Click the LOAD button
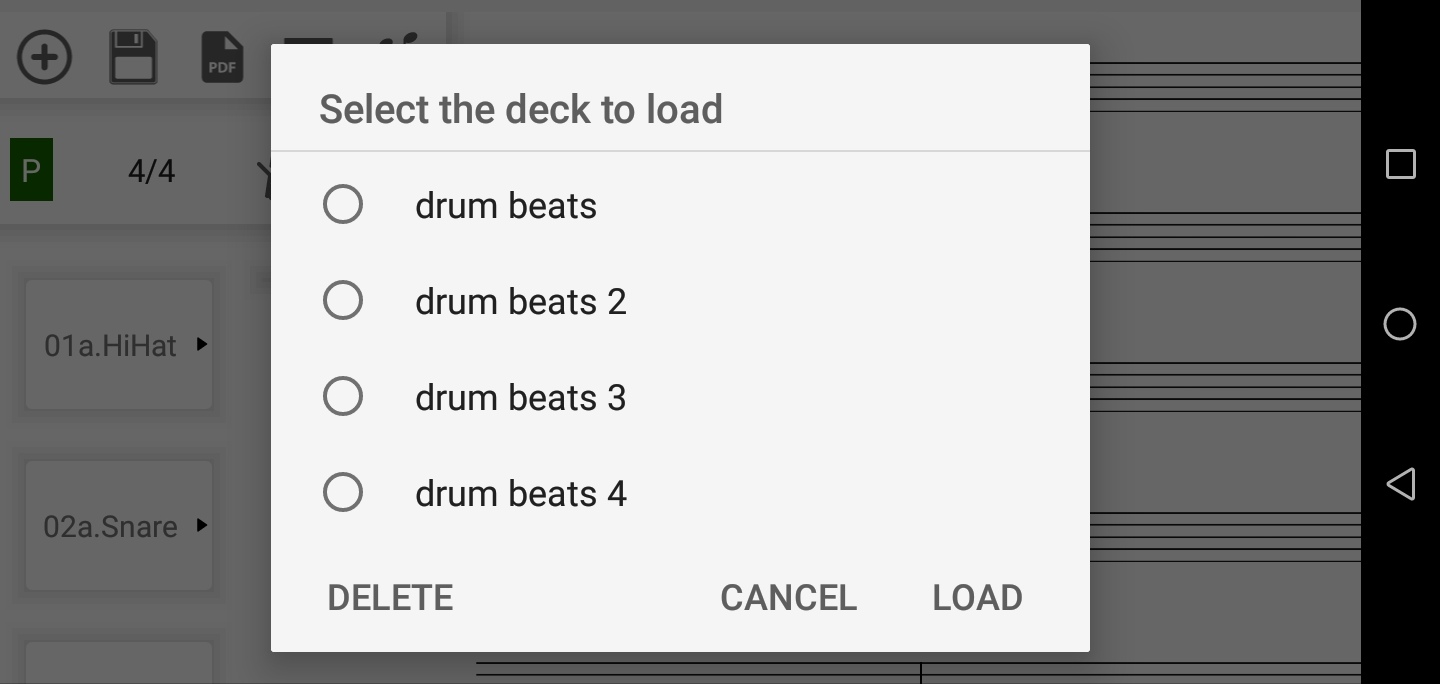This screenshot has height=684, width=1440. point(977,598)
